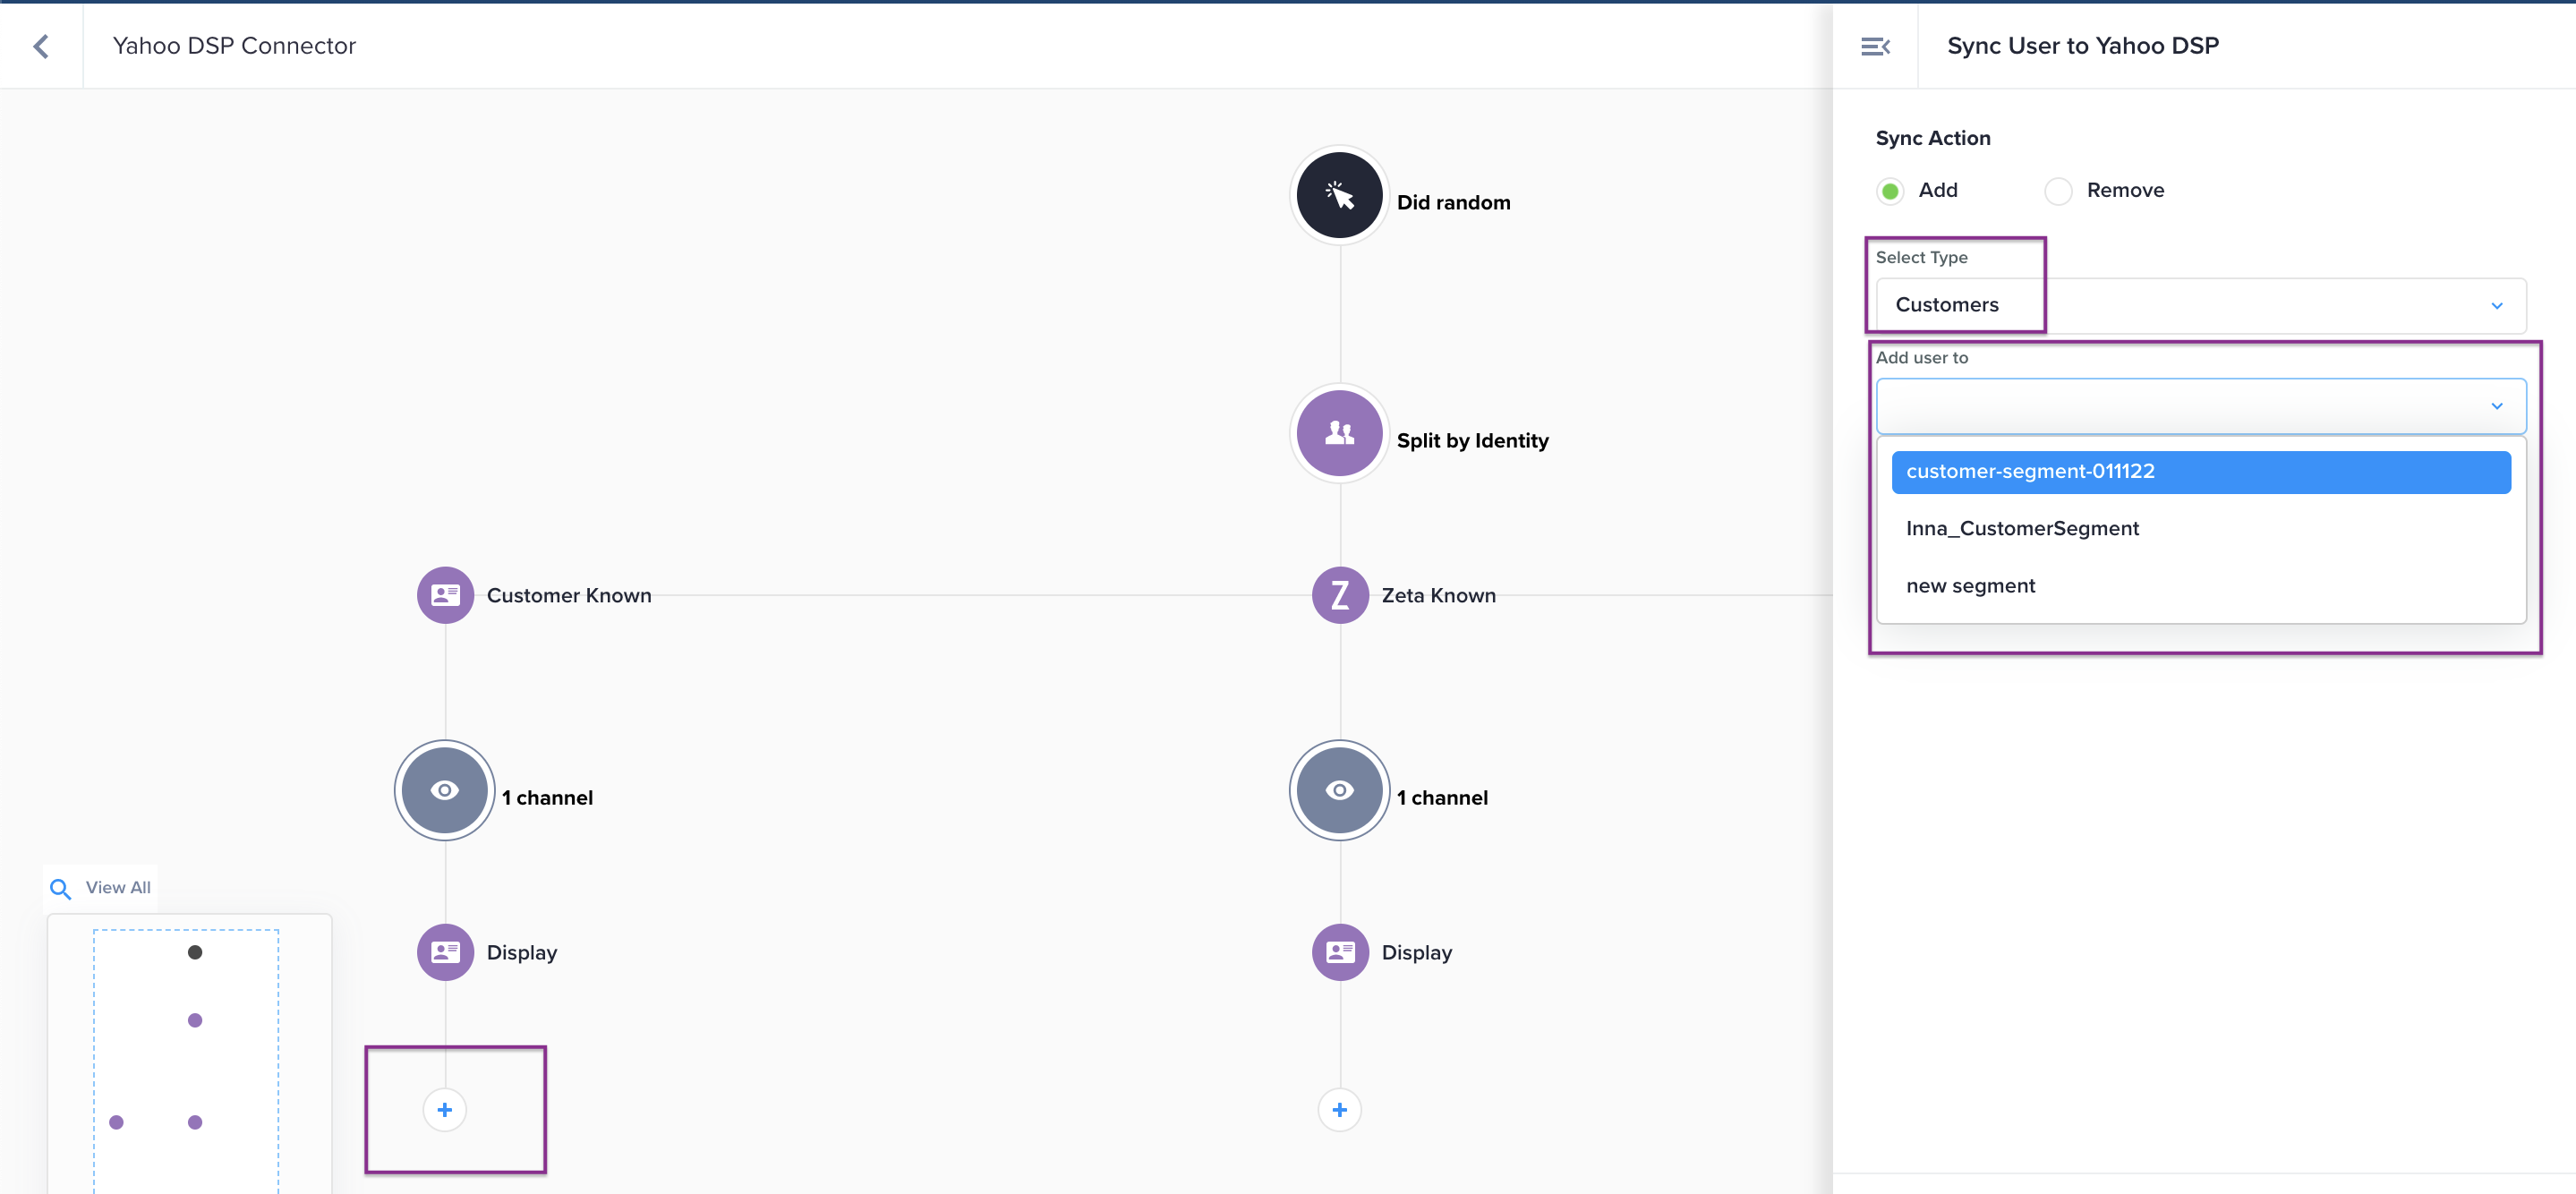Choose Inna_CustomerSegment from the list
The height and width of the screenshot is (1194, 2576).
coord(2022,529)
